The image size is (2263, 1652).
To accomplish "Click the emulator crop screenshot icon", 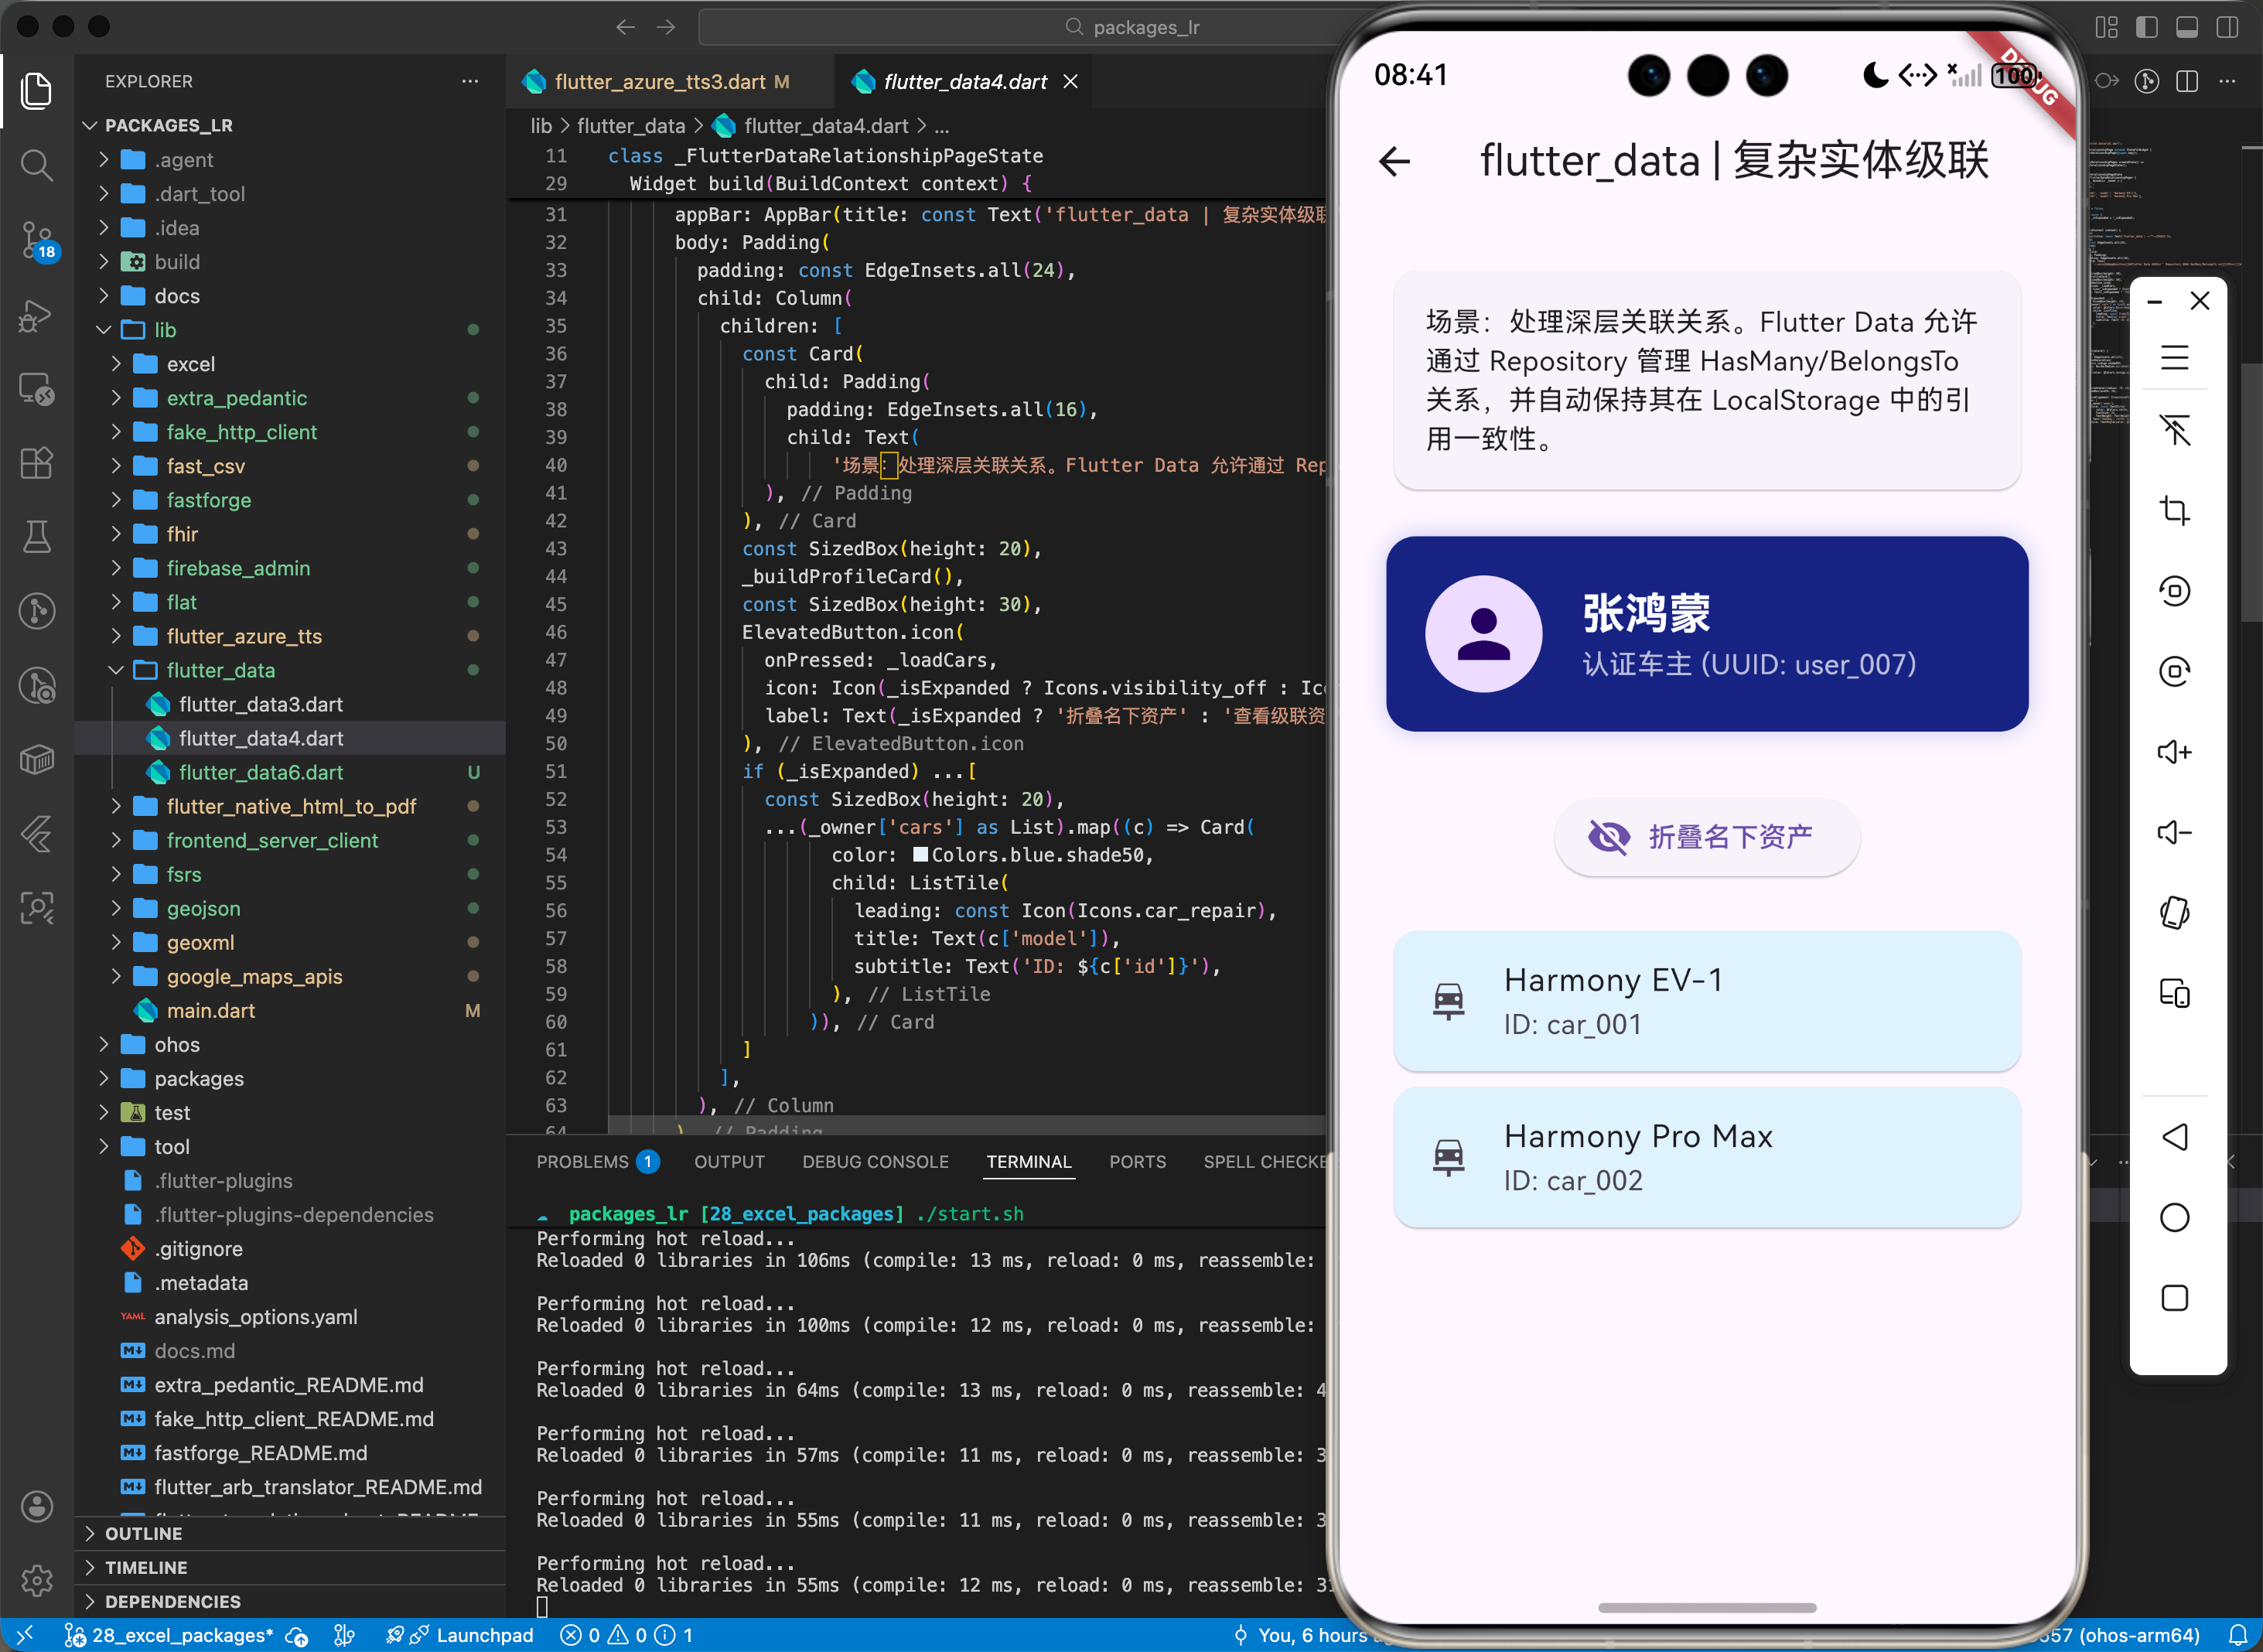I will pyautogui.click(x=2174, y=510).
